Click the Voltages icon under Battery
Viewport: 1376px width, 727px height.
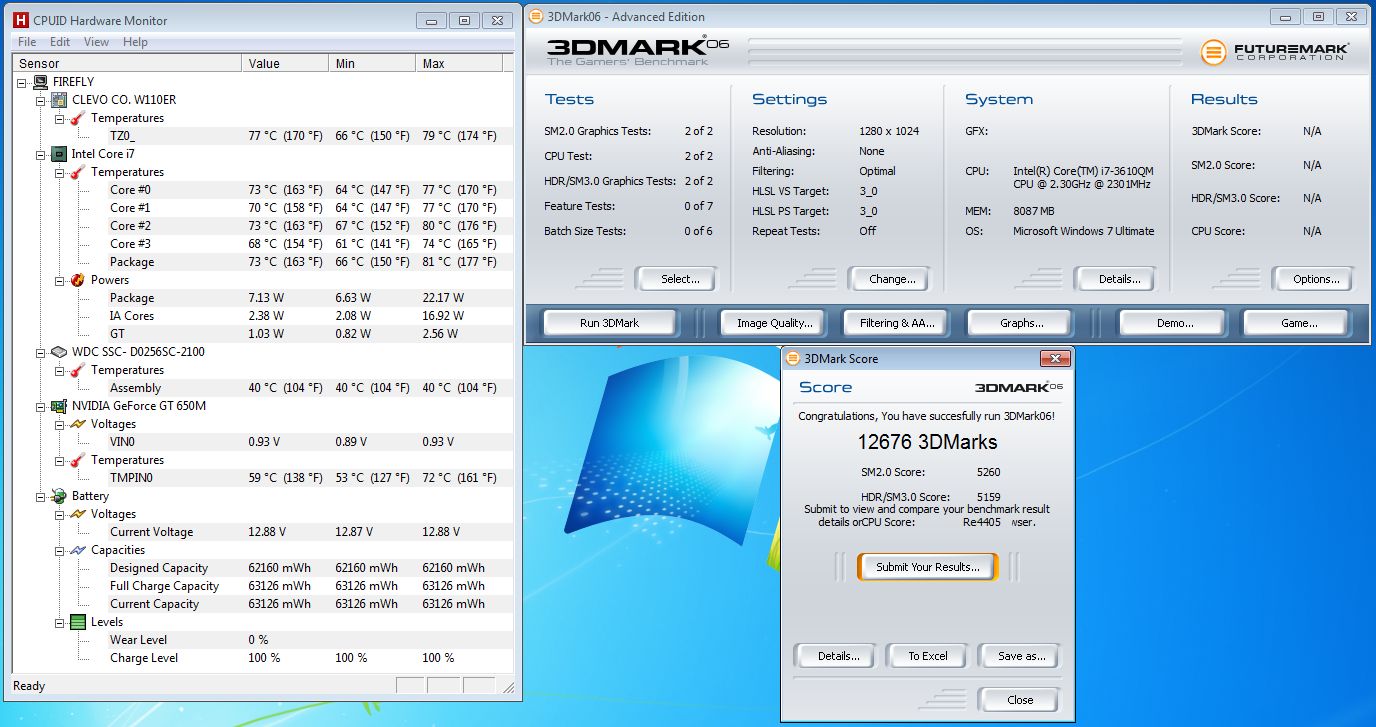pos(79,514)
